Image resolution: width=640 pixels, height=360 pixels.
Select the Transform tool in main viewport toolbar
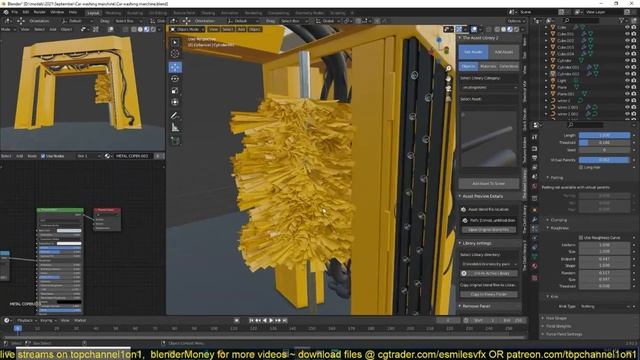175,102
